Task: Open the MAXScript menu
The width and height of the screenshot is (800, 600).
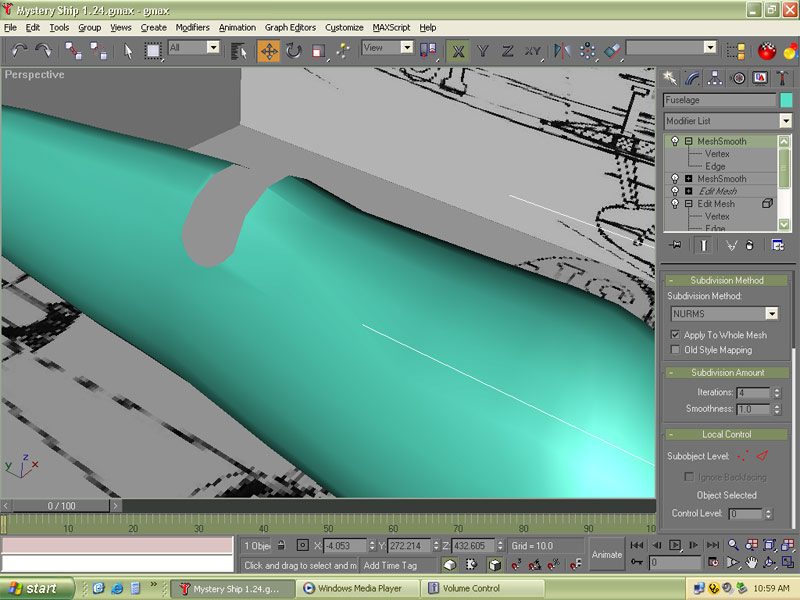Action: pos(390,28)
